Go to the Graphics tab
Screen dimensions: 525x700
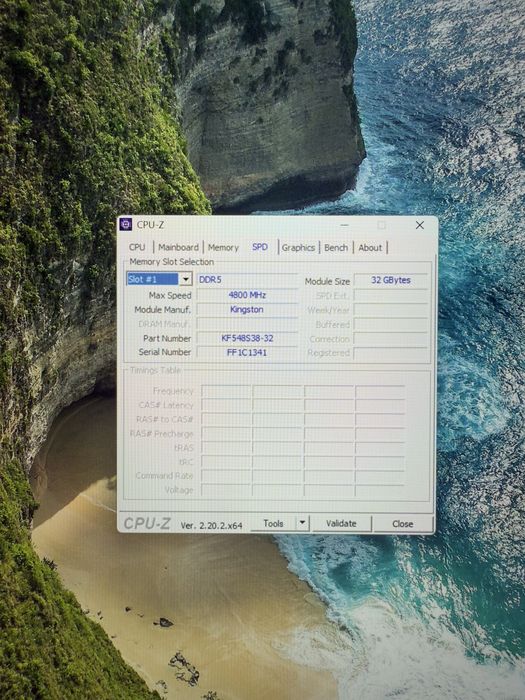298,247
